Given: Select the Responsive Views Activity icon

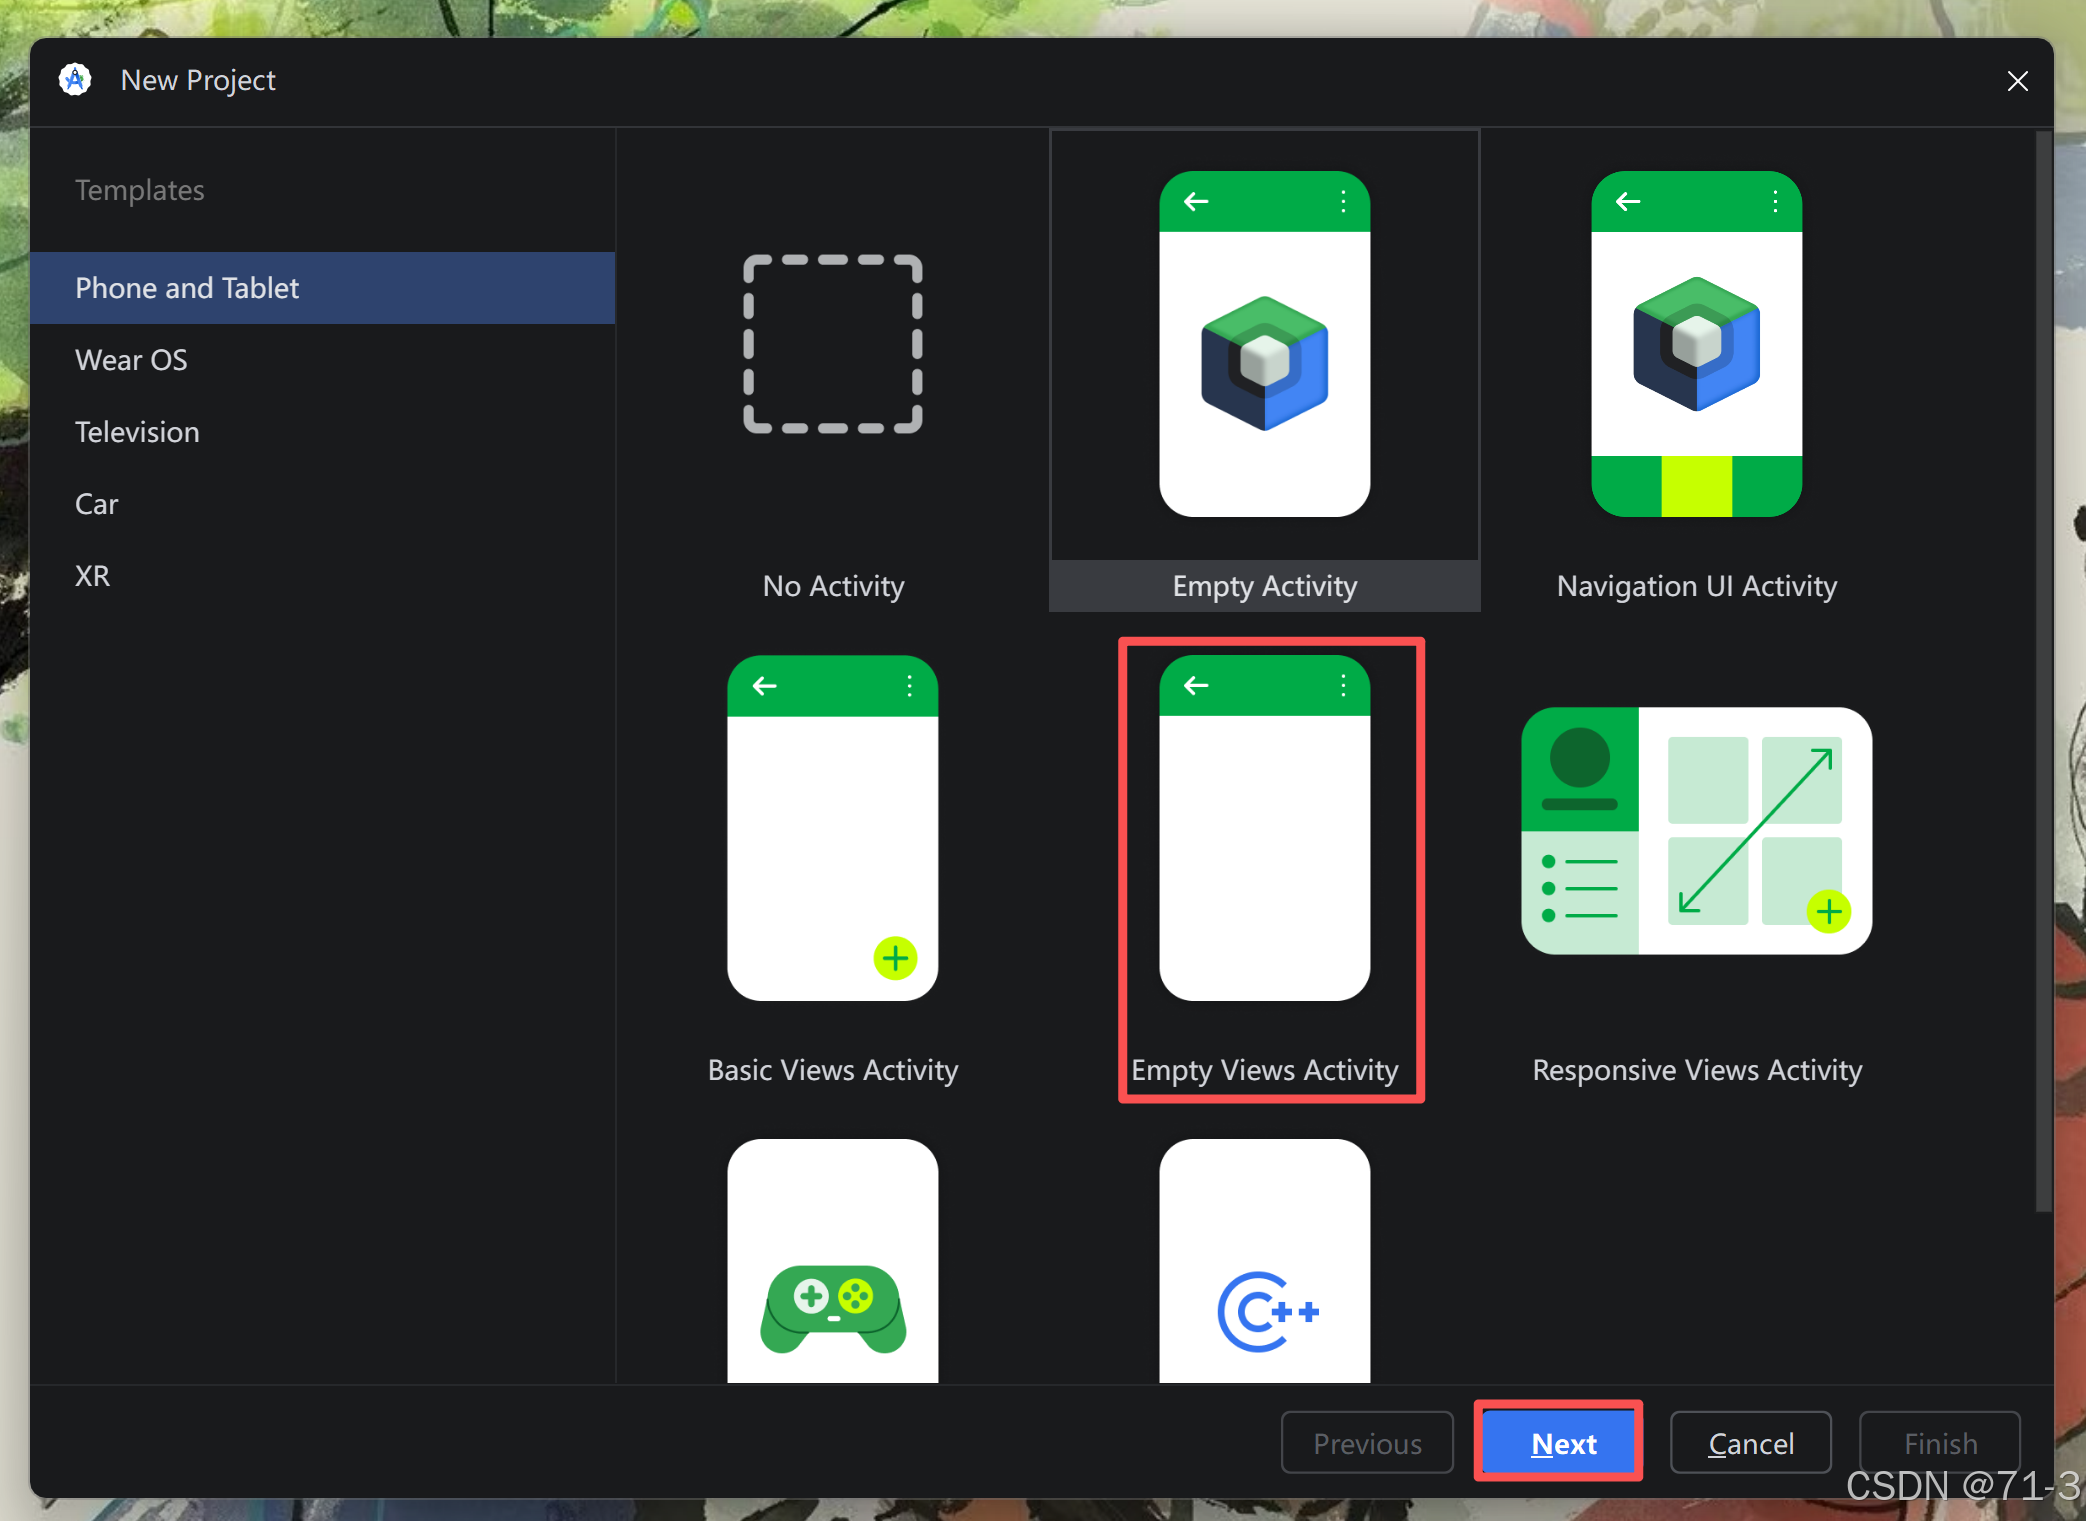Looking at the screenshot, I should point(1696,830).
